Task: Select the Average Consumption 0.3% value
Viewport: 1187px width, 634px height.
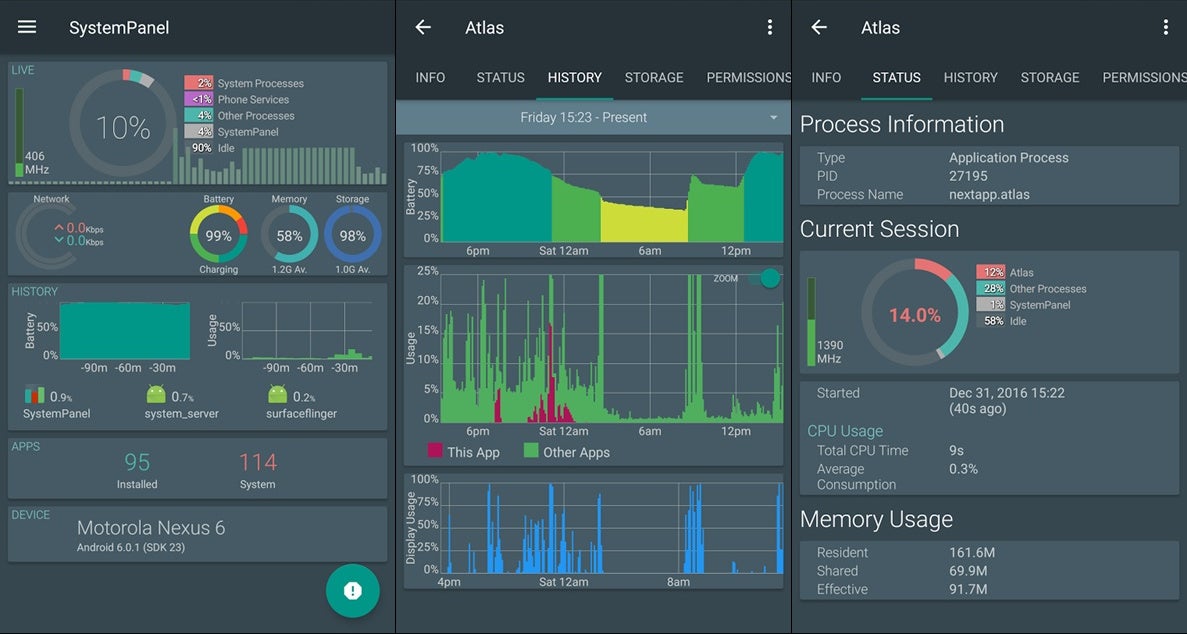Action: point(964,469)
